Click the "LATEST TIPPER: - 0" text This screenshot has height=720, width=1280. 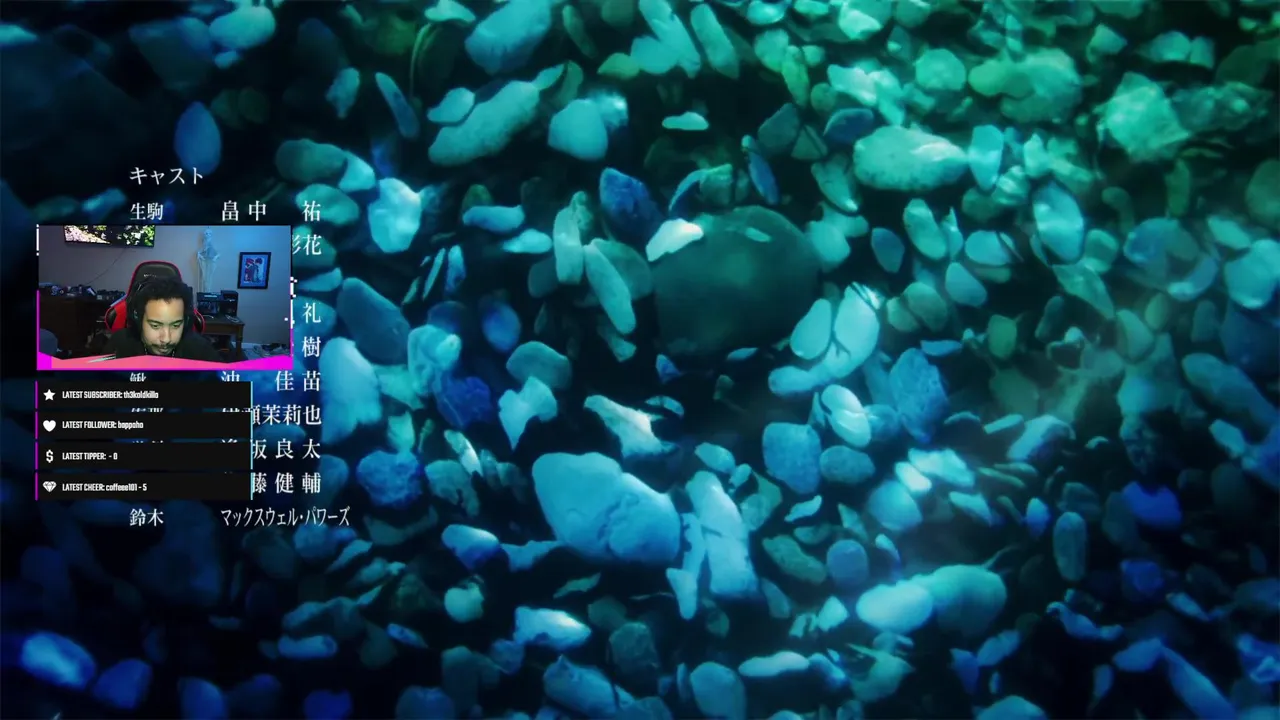(90, 456)
